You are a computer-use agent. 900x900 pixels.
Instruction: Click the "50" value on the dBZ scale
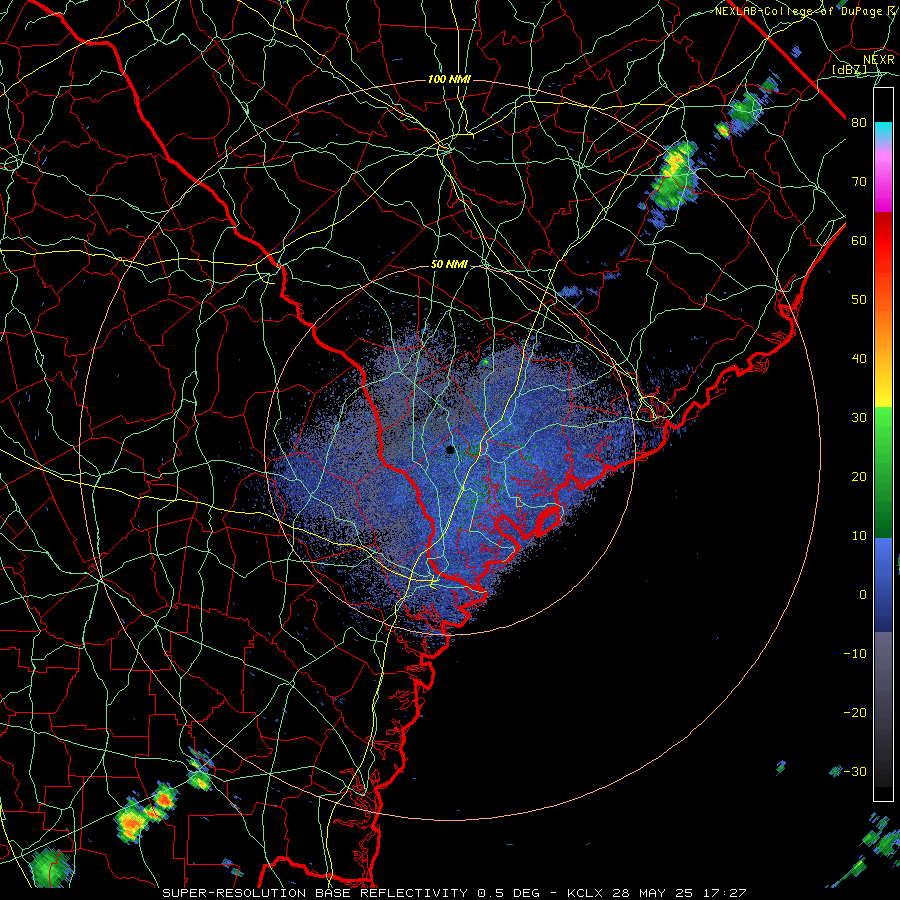[859, 300]
